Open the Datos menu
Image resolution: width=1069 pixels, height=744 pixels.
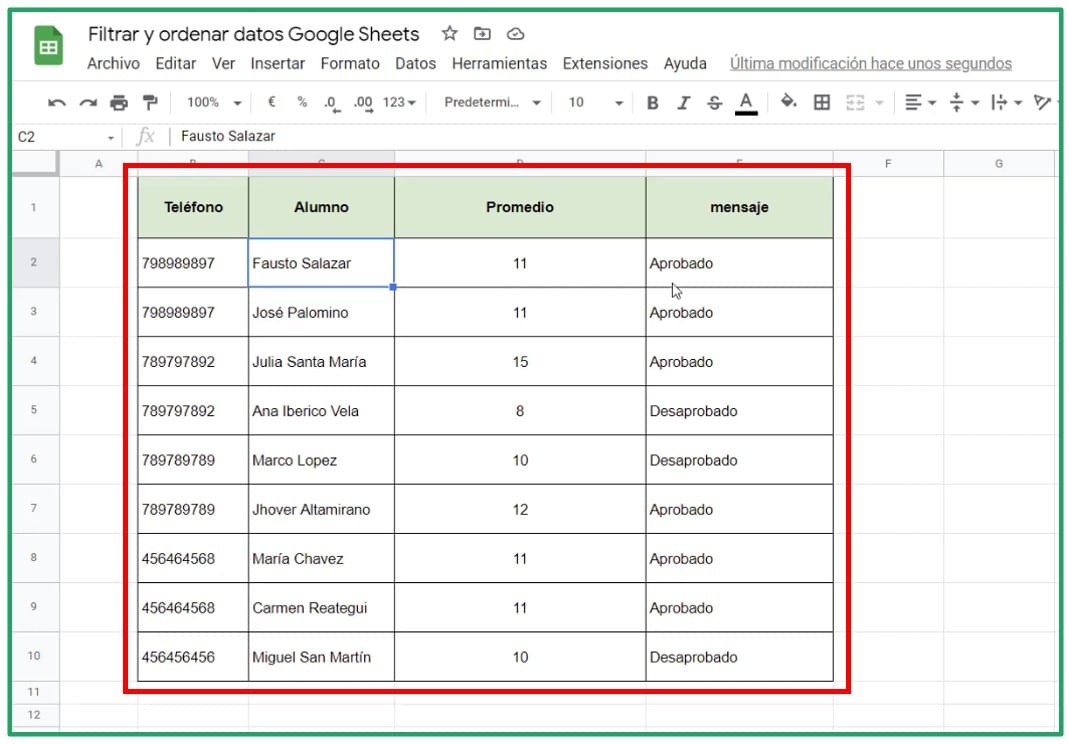[x=415, y=63]
